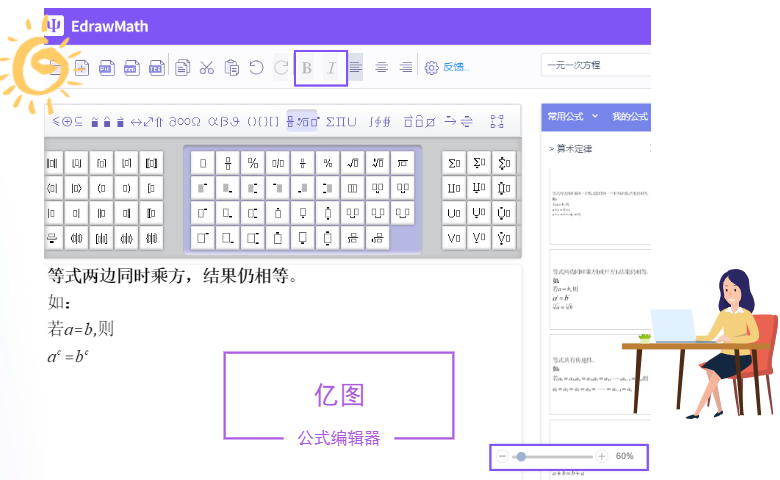
Task: Switch to 我的公式 tab
Action: point(630,116)
